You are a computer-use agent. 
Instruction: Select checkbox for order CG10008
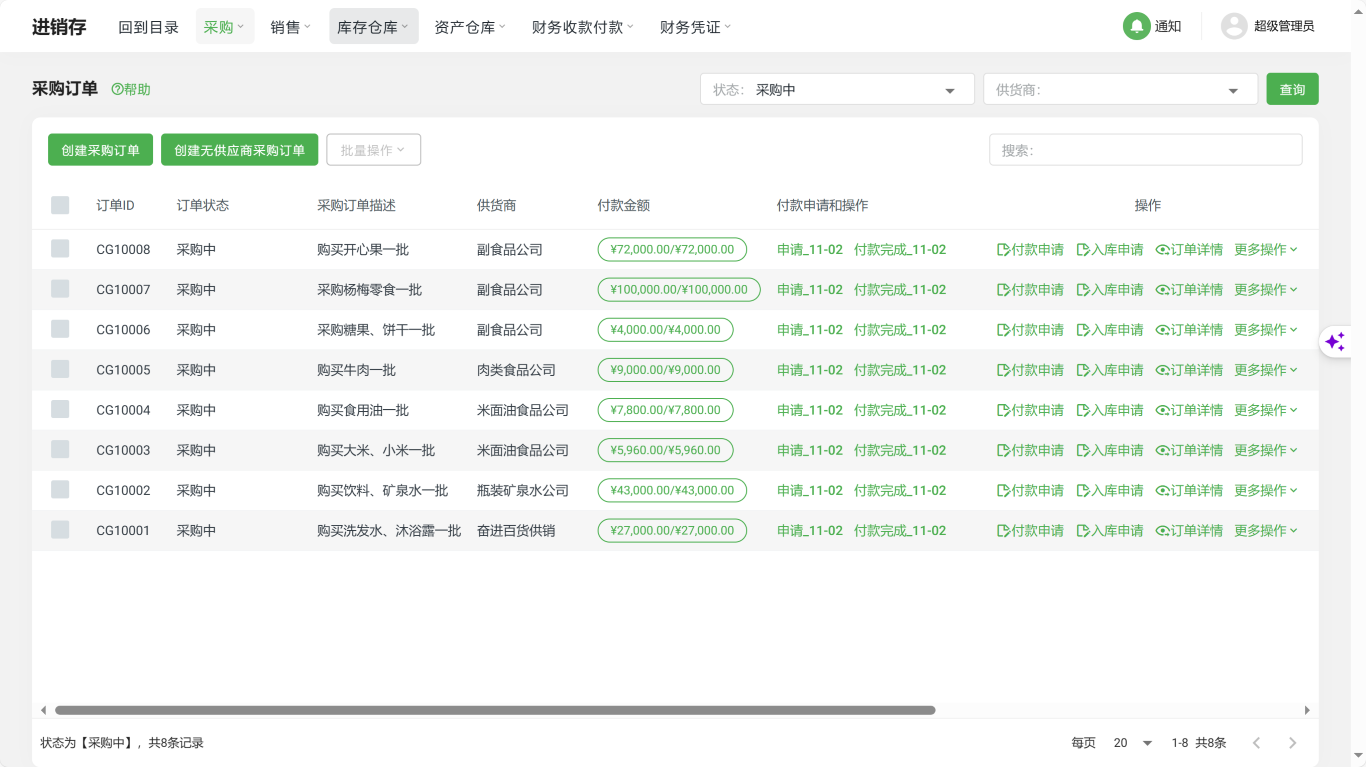click(x=60, y=249)
